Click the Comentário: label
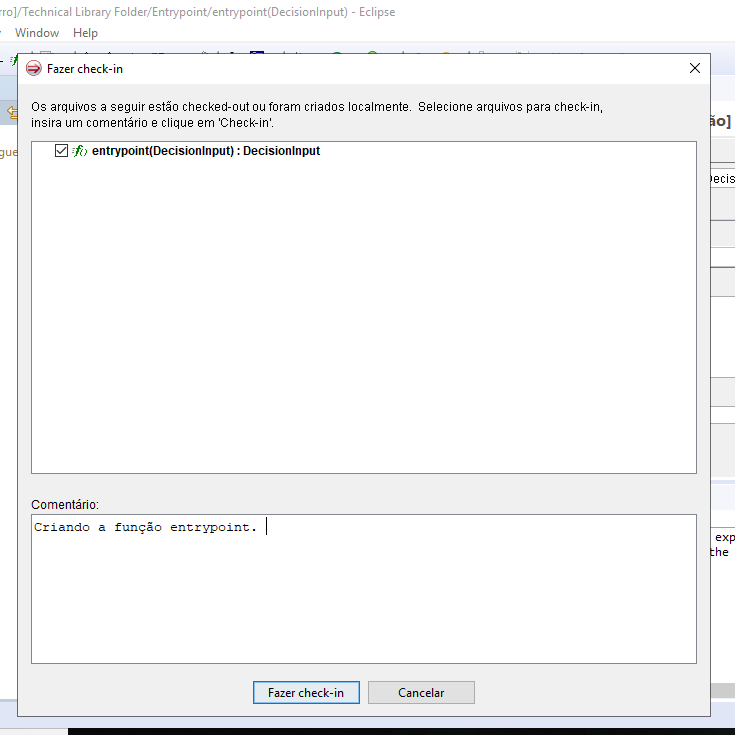Screen dimensions: 735x735 [65, 504]
